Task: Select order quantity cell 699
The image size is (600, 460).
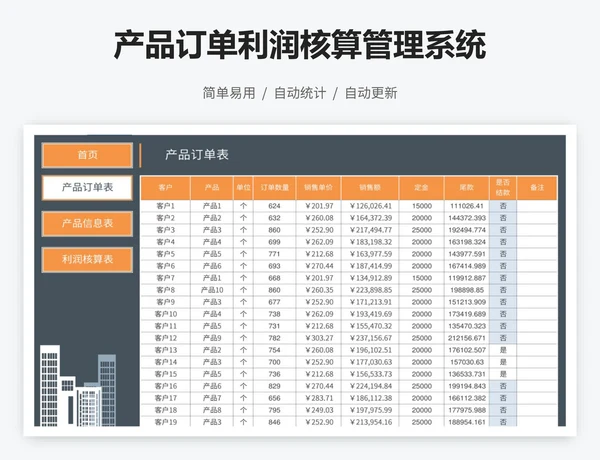Action: point(274,242)
